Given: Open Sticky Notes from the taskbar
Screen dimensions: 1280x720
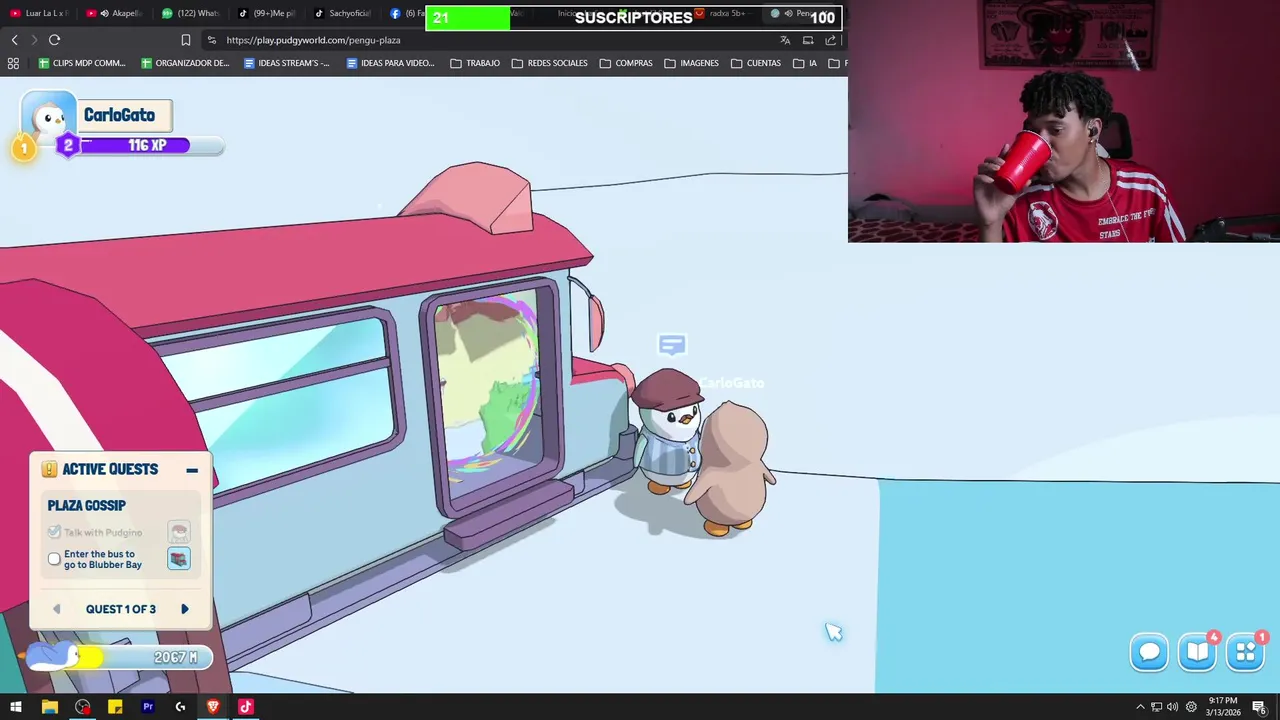Looking at the screenshot, I should (115, 707).
